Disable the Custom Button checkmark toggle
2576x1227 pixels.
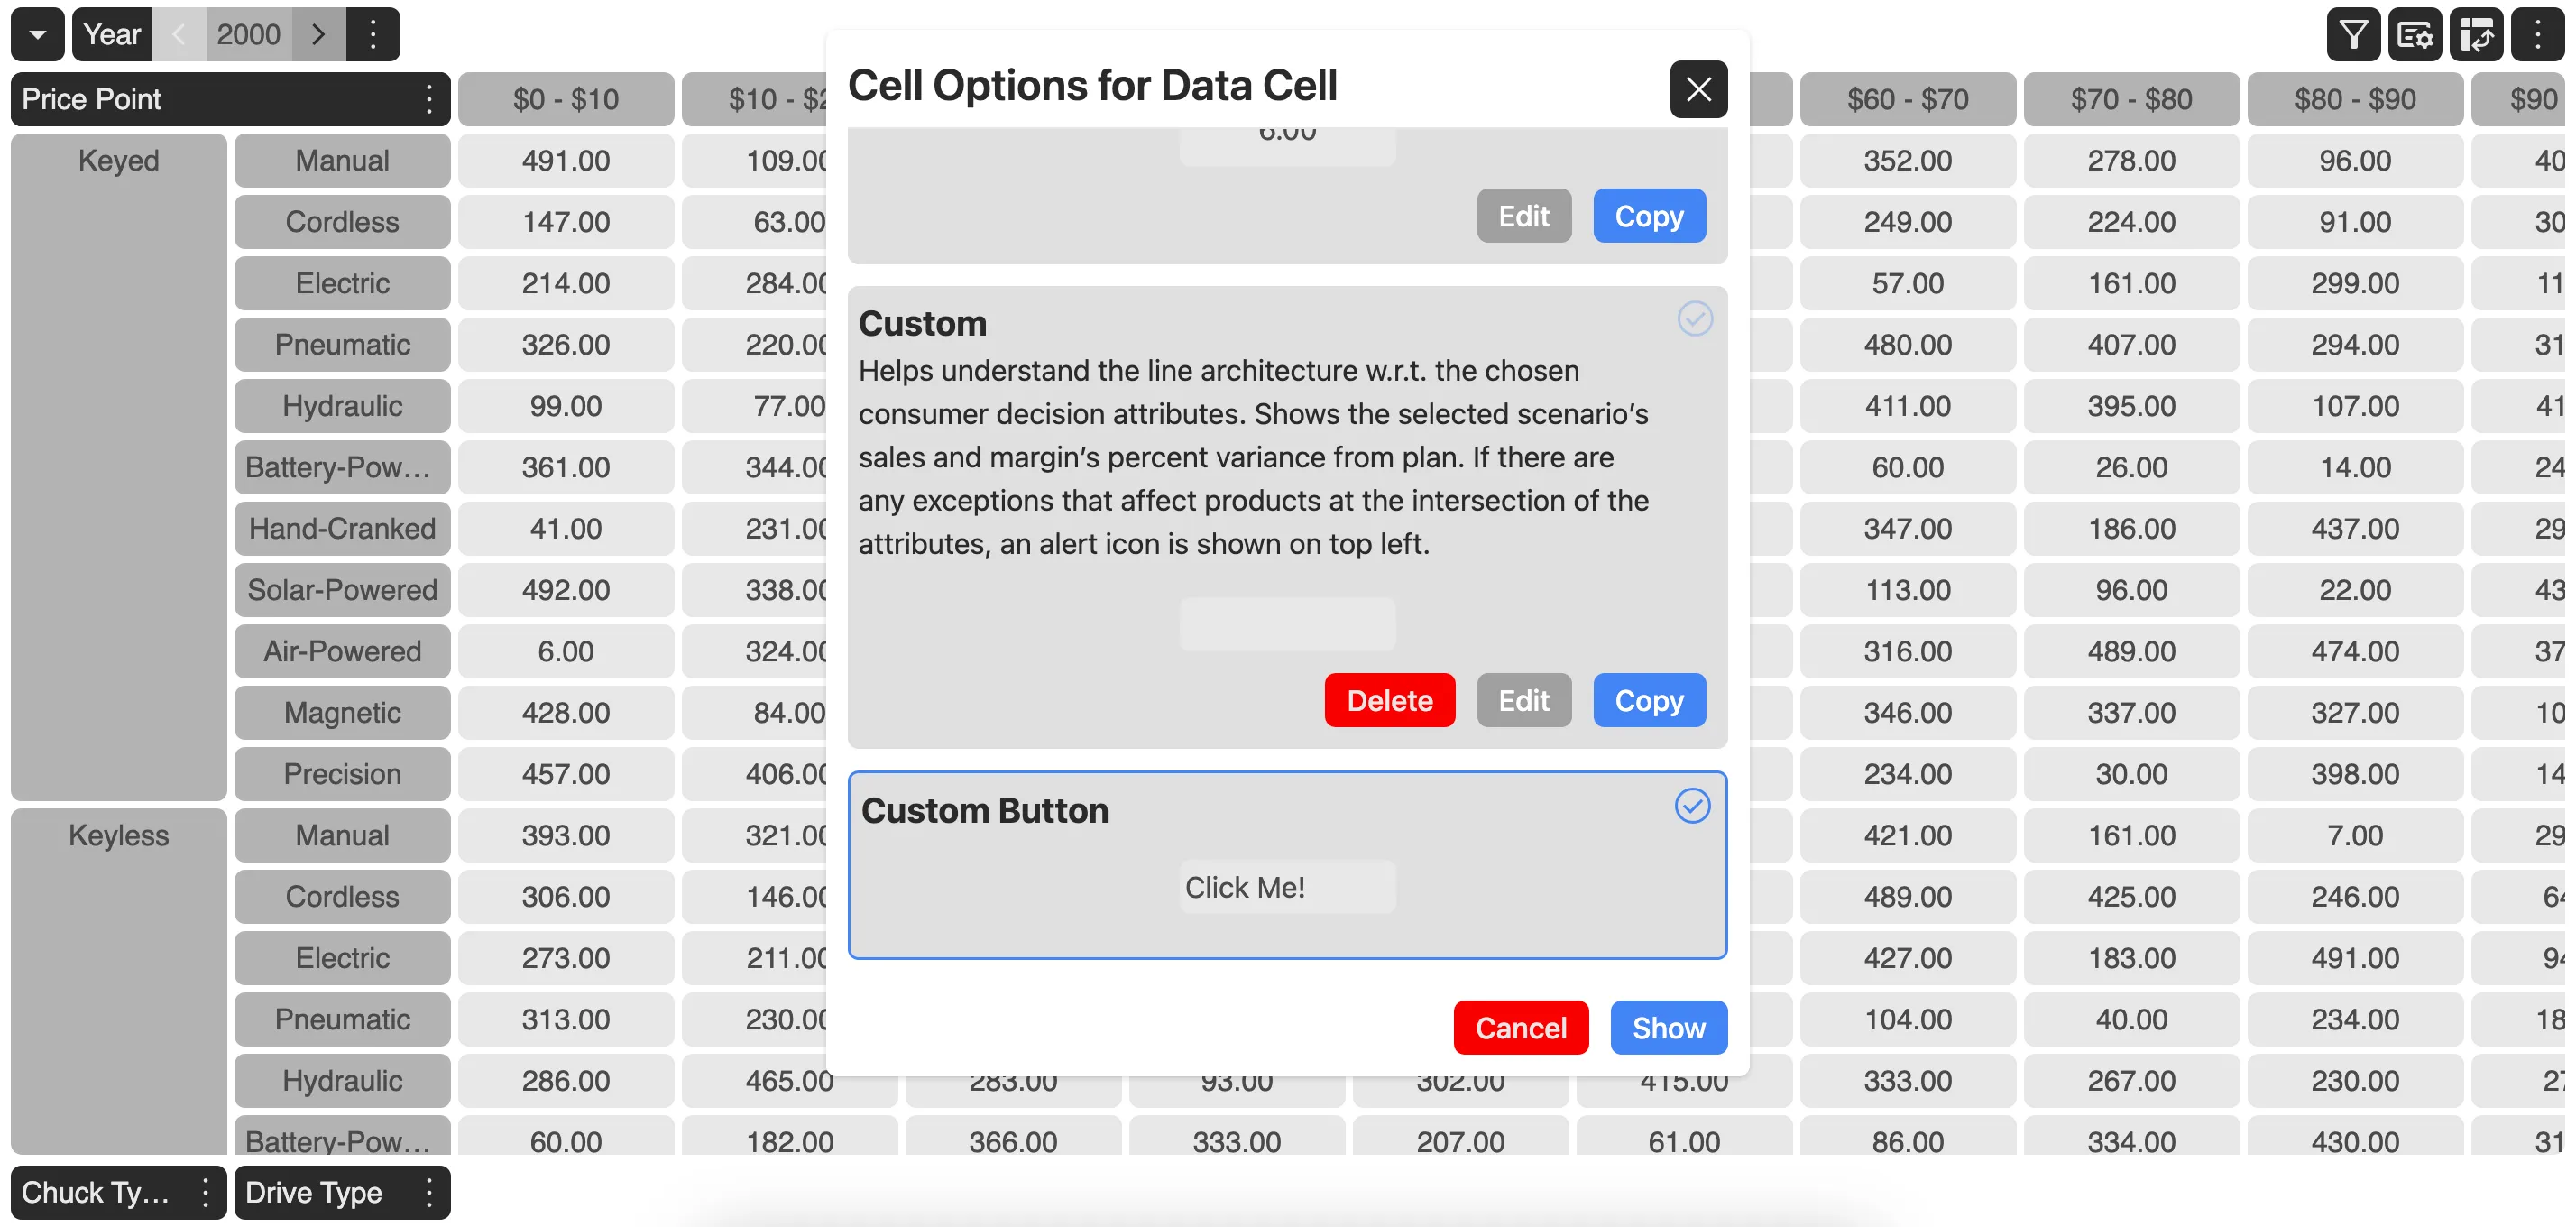(x=1692, y=805)
